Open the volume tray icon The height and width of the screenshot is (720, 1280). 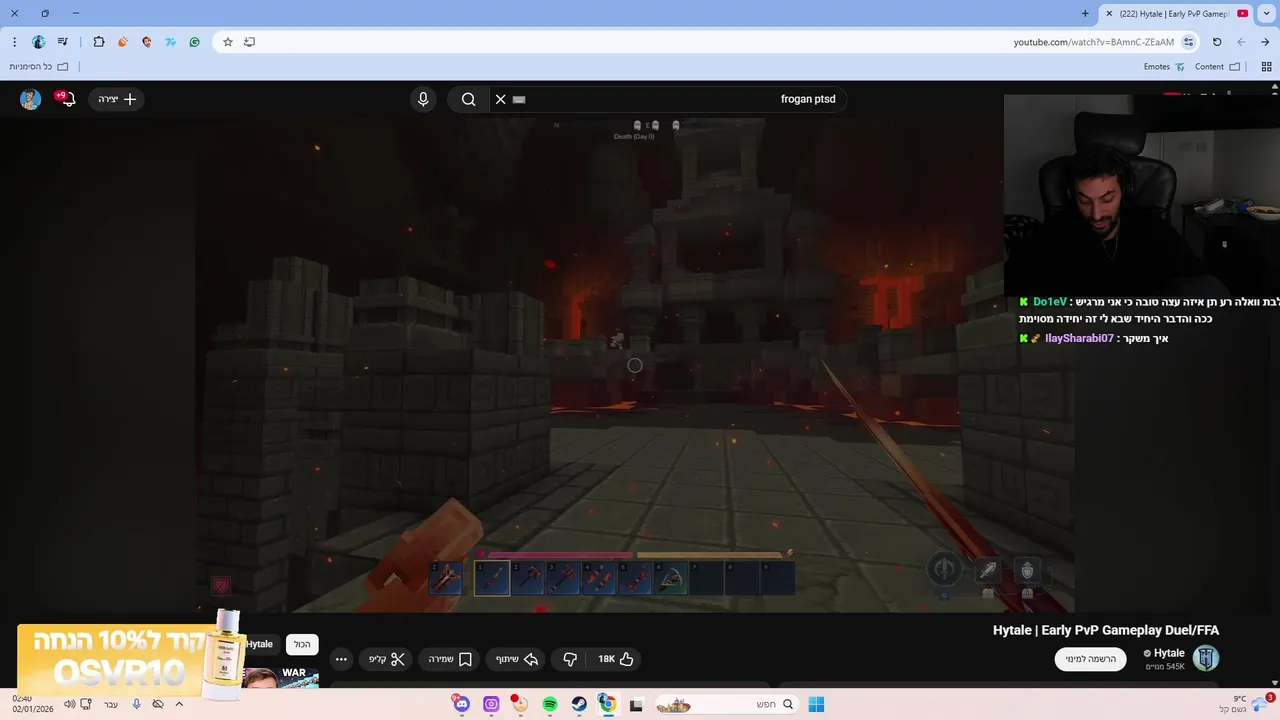[x=69, y=704]
